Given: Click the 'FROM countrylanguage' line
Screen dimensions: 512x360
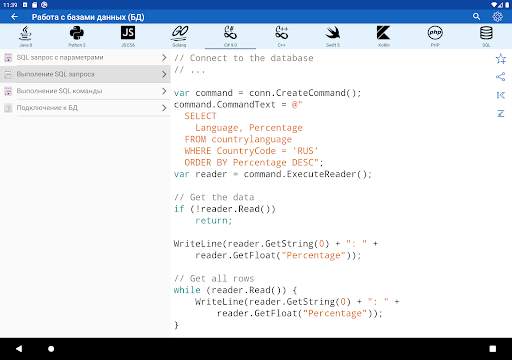Looking at the screenshot, I should 238,139.
